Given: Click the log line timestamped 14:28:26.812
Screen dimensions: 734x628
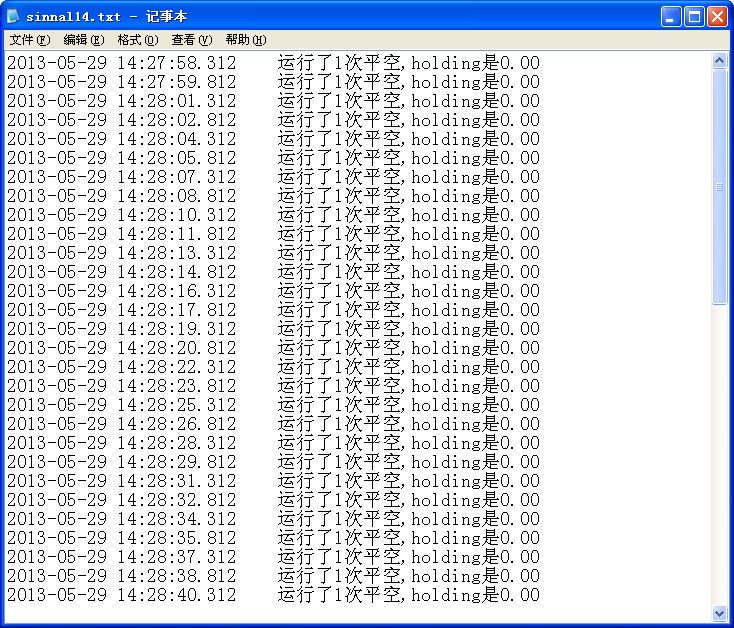Looking at the screenshot, I should coord(273,424).
